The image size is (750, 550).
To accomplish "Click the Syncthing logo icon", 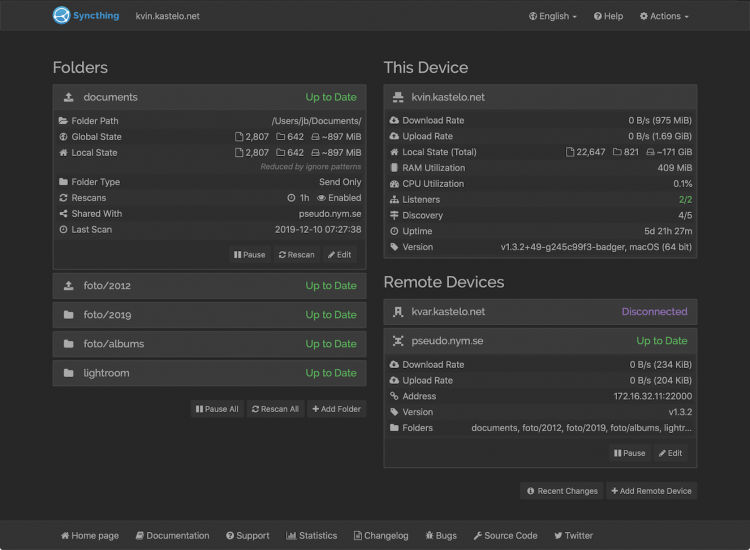I will coord(62,16).
